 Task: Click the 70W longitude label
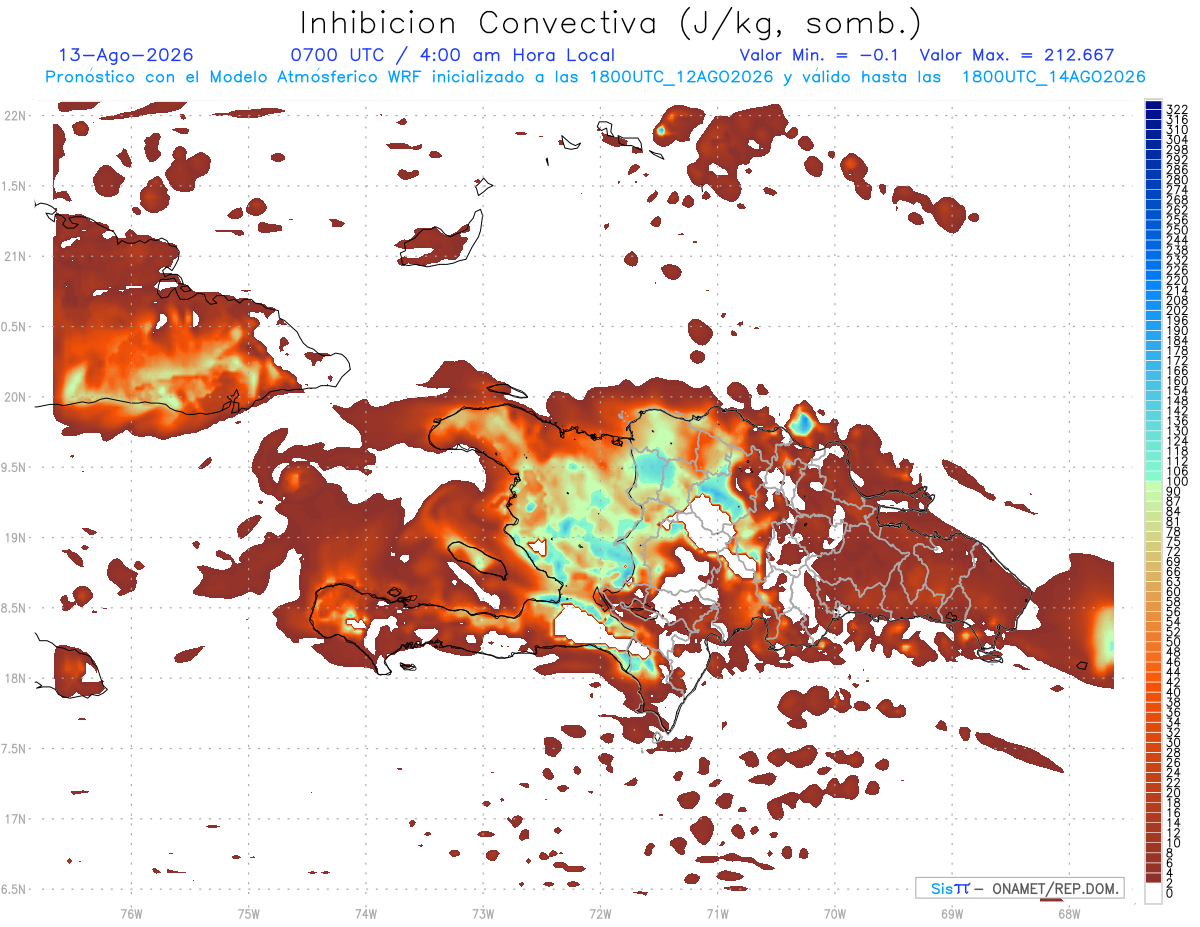pos(835,913)
